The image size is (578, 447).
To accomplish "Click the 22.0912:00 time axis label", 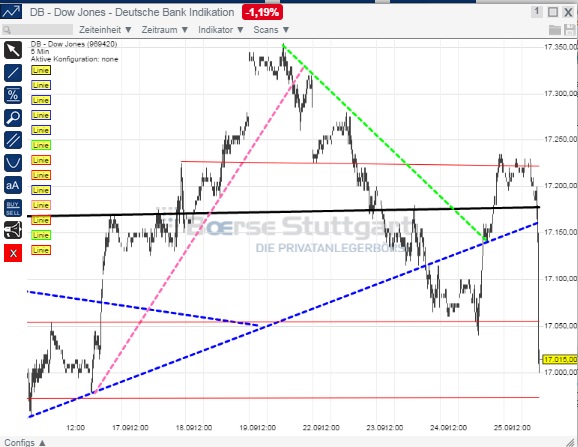I will click(x=321, y=427).
